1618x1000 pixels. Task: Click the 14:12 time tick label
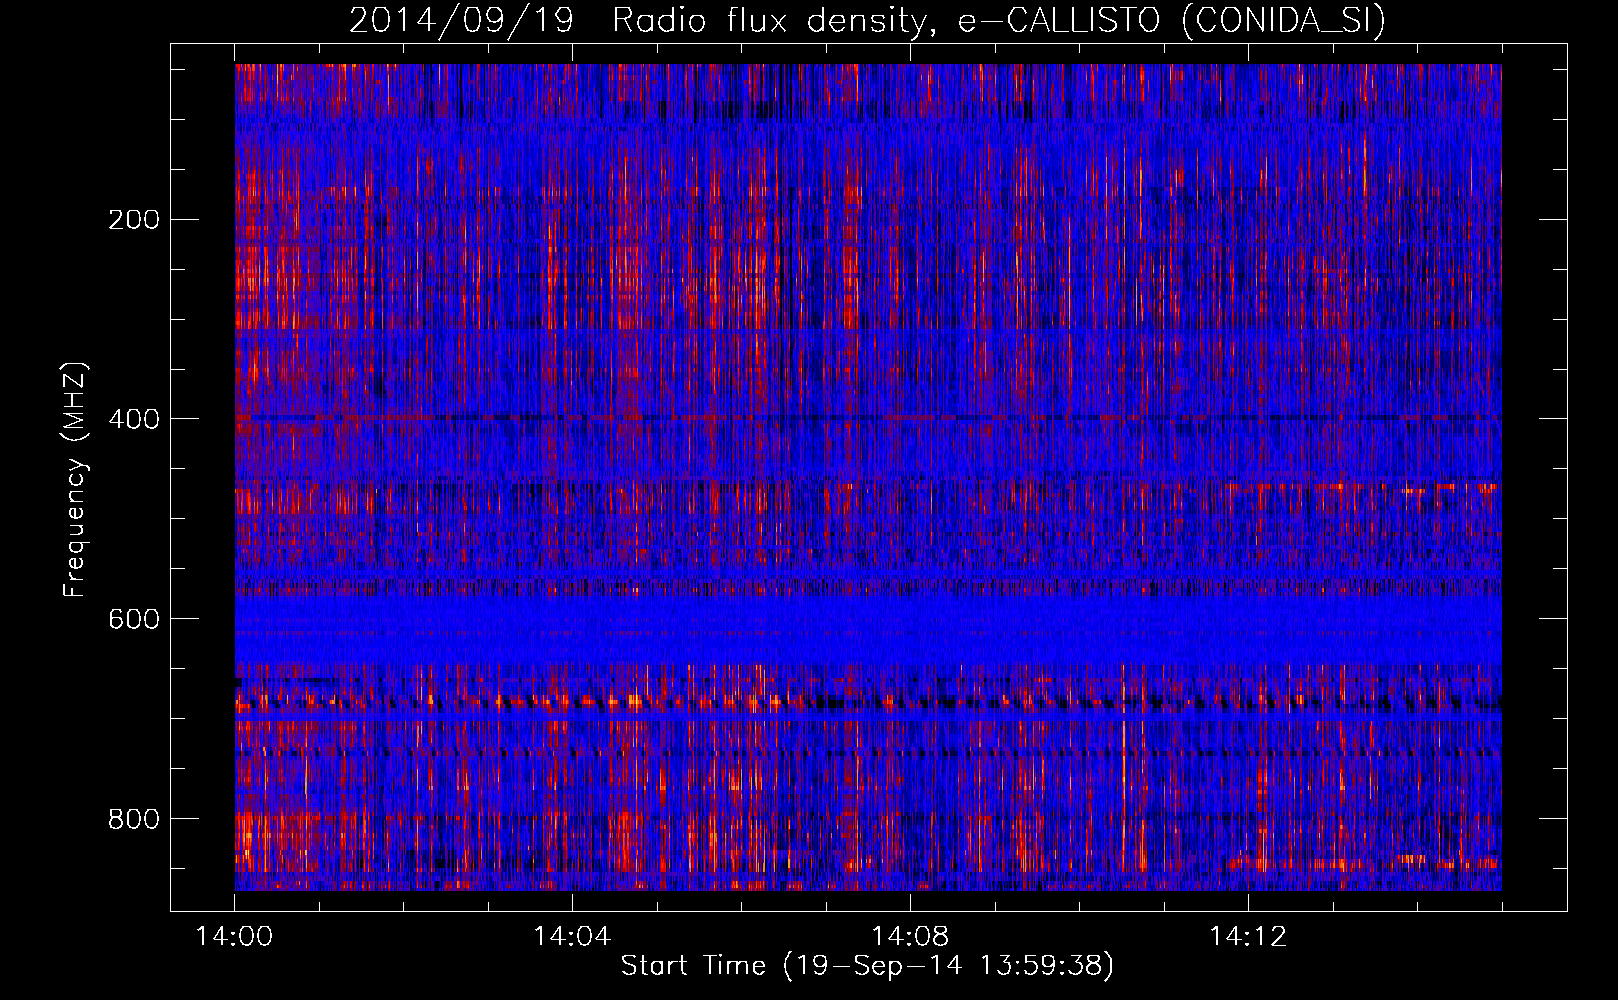pyautogui.click(x=1248, y=937)
